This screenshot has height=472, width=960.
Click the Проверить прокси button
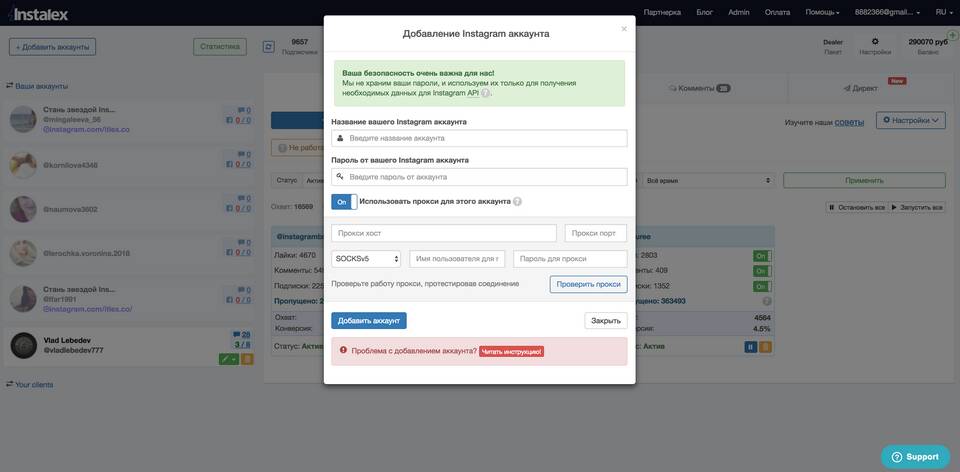pyautogui.click(x=588, y=284)
